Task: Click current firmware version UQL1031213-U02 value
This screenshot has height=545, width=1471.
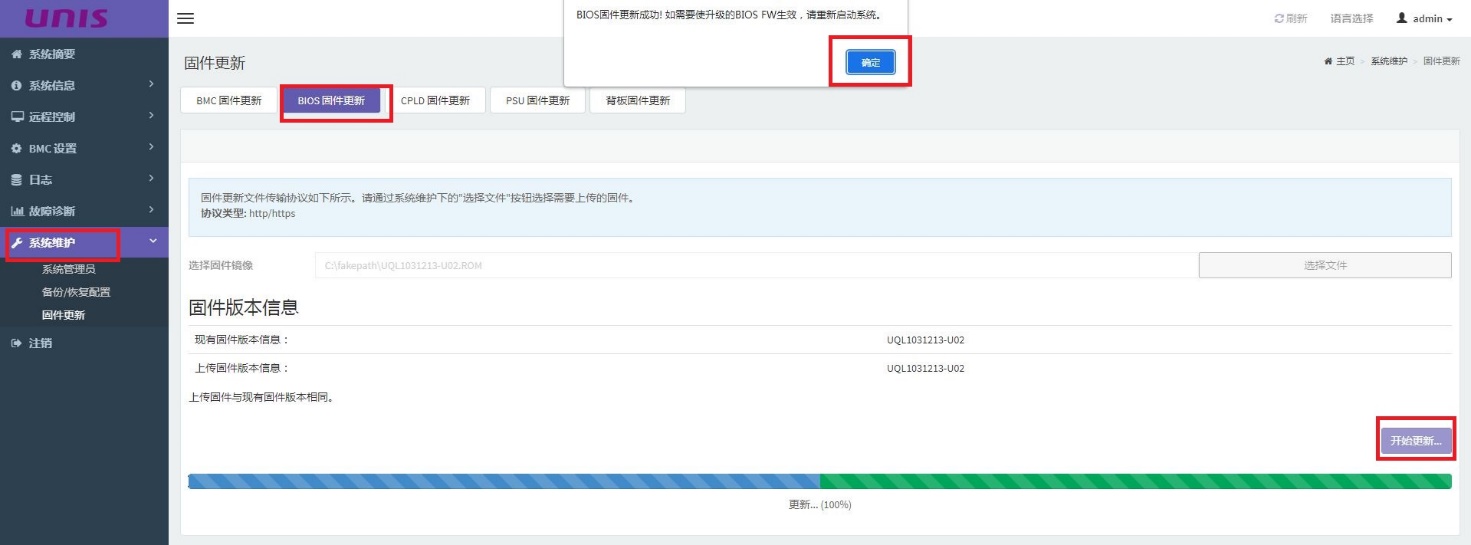Action: point(925,340)
